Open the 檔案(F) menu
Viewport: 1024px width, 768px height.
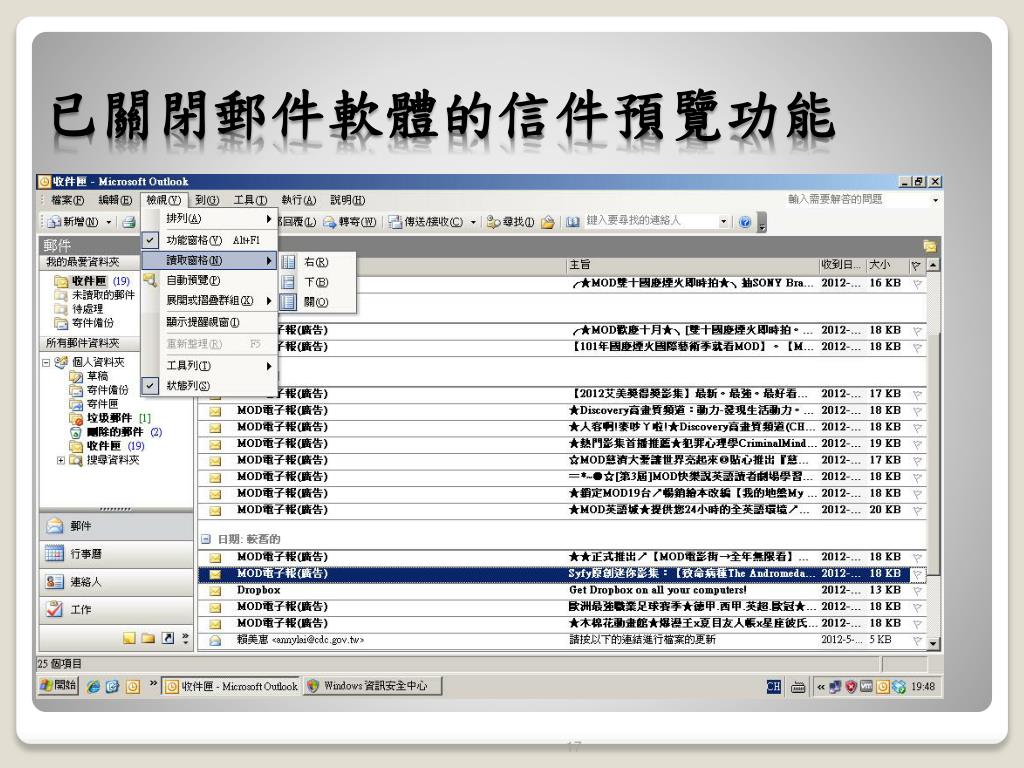tap(67, 200)
